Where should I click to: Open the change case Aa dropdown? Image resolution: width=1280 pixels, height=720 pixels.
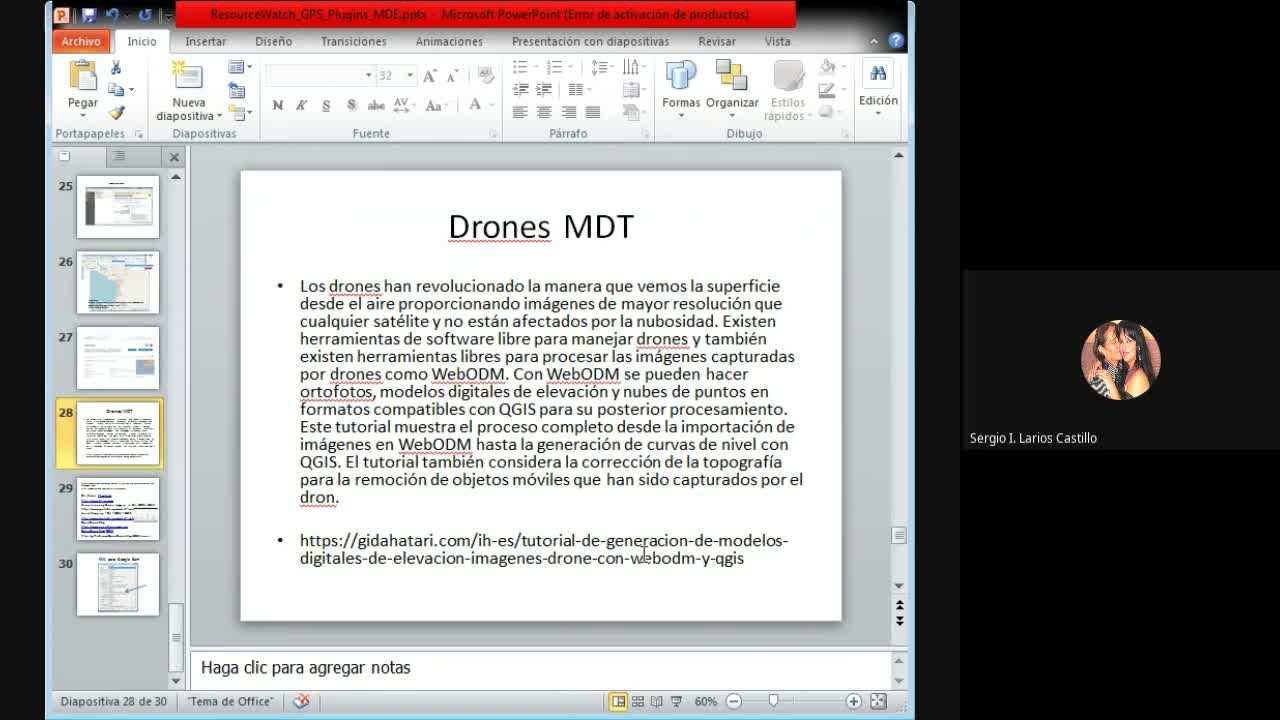[x=436, y=105]
